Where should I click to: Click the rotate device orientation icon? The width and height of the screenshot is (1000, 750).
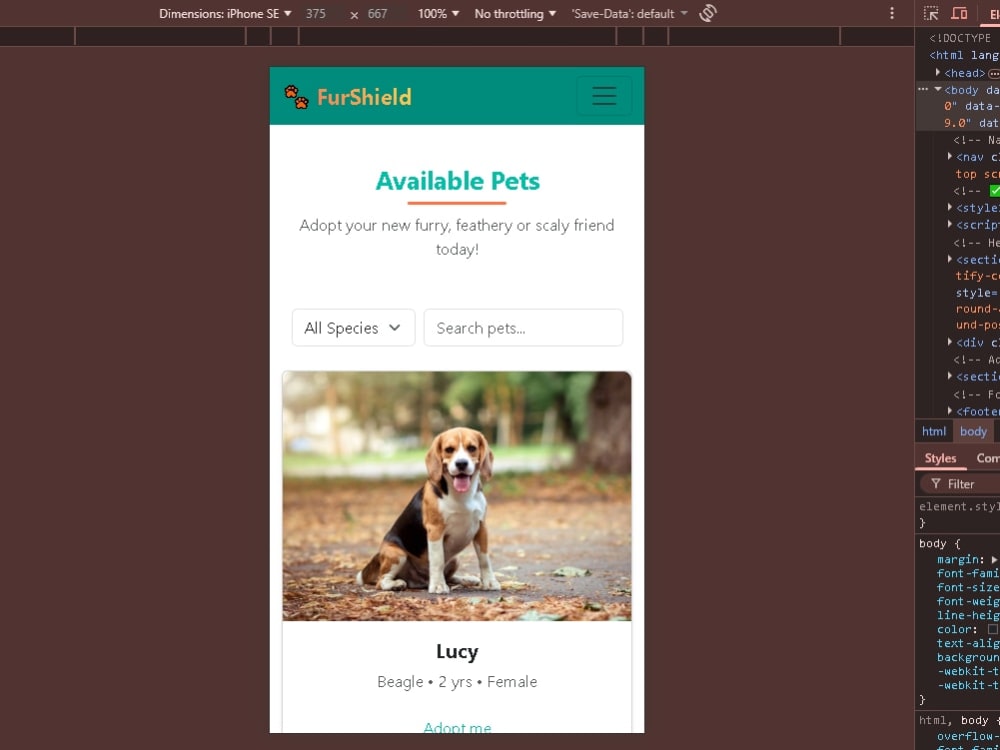pyautogui.click(x=708, y=13)
